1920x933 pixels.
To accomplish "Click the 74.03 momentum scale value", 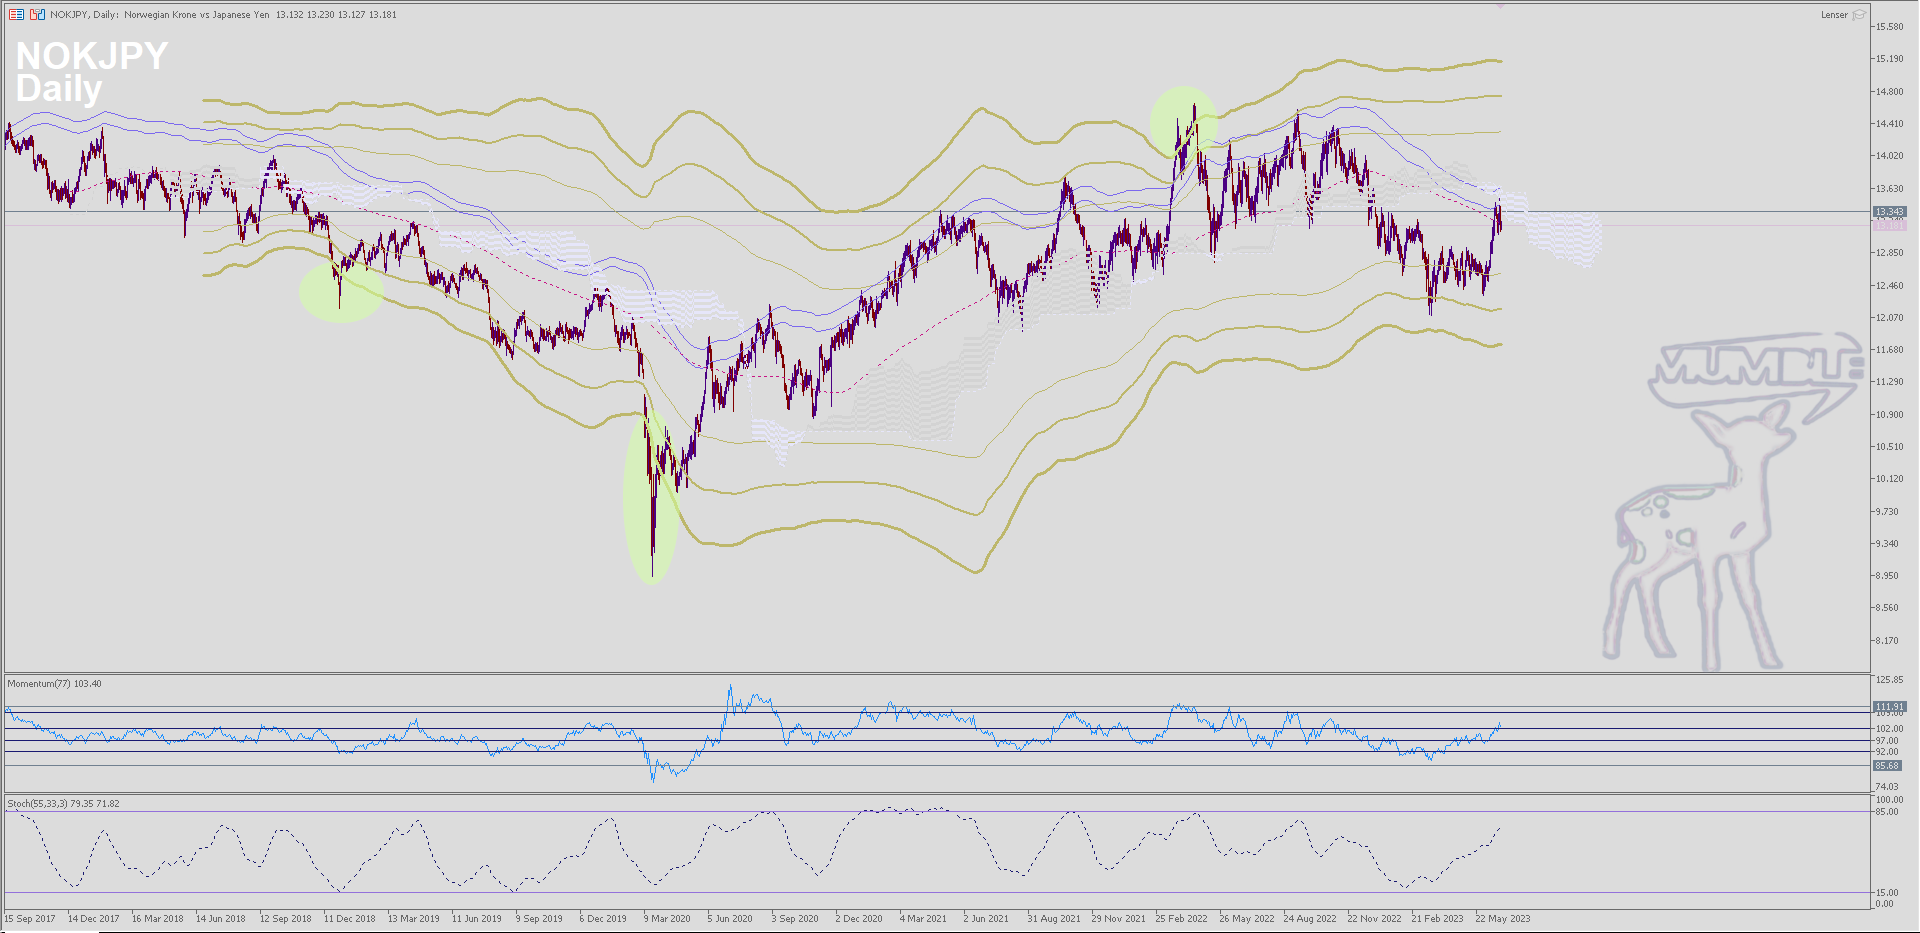I will (1887, 787).
